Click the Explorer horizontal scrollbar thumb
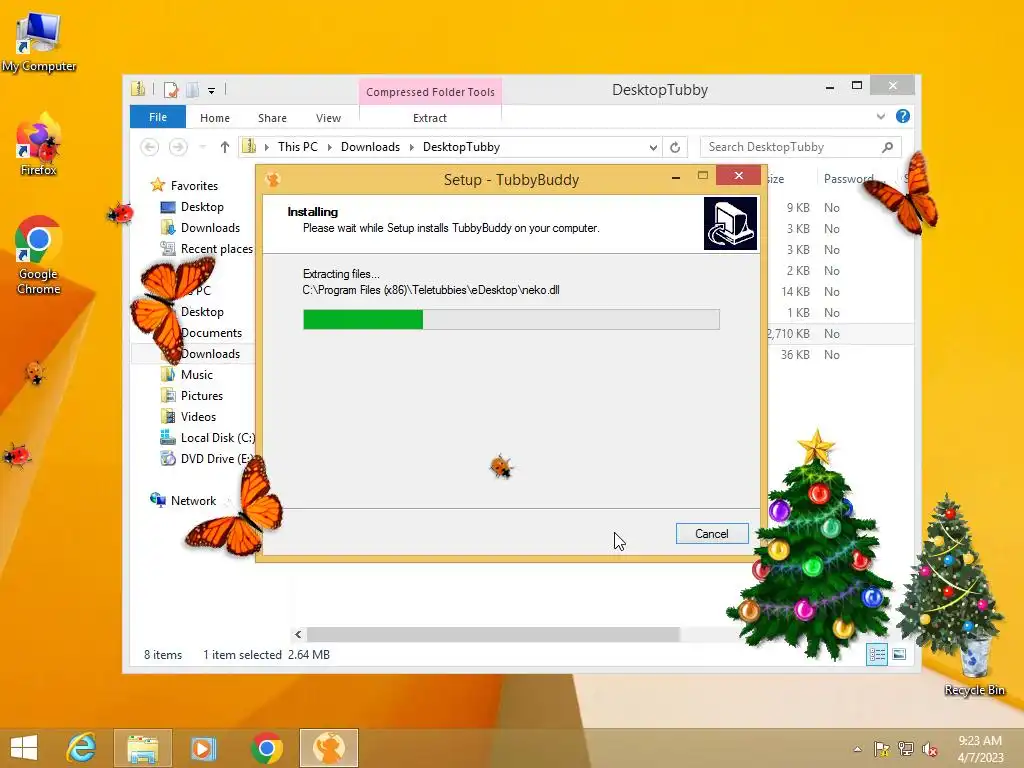 click(x=493, y=634)
